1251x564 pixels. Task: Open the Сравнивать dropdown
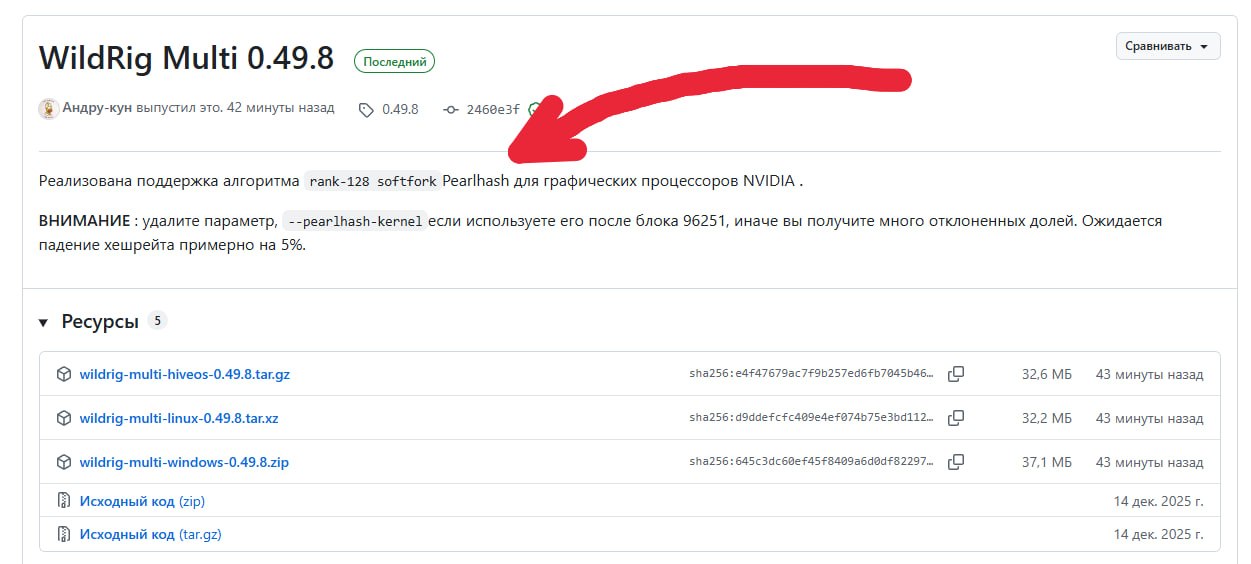(x=1167, y=46)
